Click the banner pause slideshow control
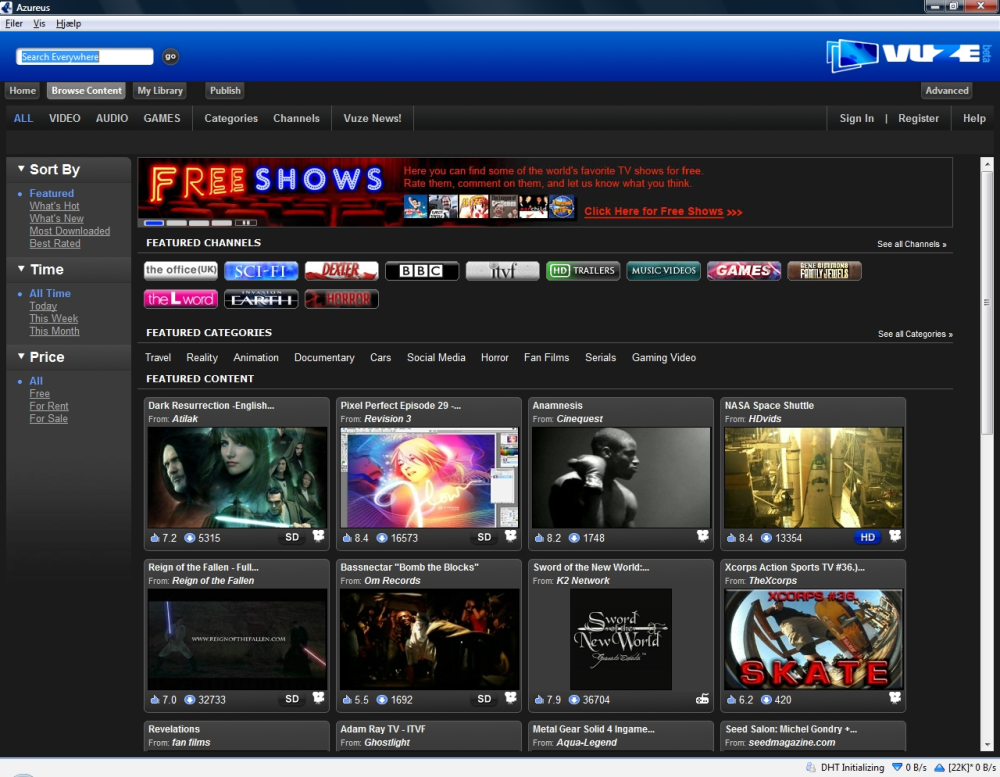 point(246,223)
